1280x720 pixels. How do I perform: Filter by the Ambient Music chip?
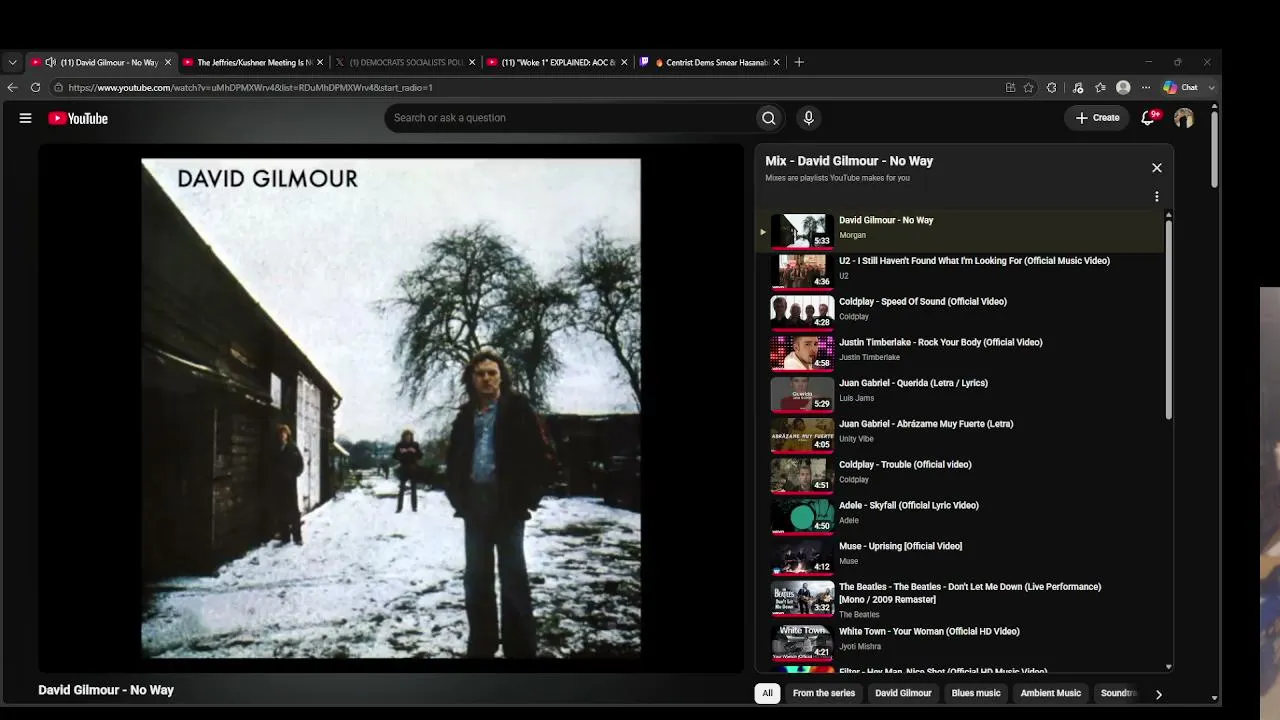pos(1050,693)
